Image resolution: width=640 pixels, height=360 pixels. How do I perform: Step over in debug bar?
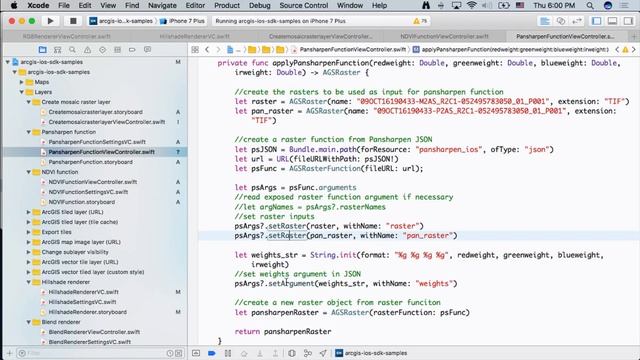pos(244,353)
